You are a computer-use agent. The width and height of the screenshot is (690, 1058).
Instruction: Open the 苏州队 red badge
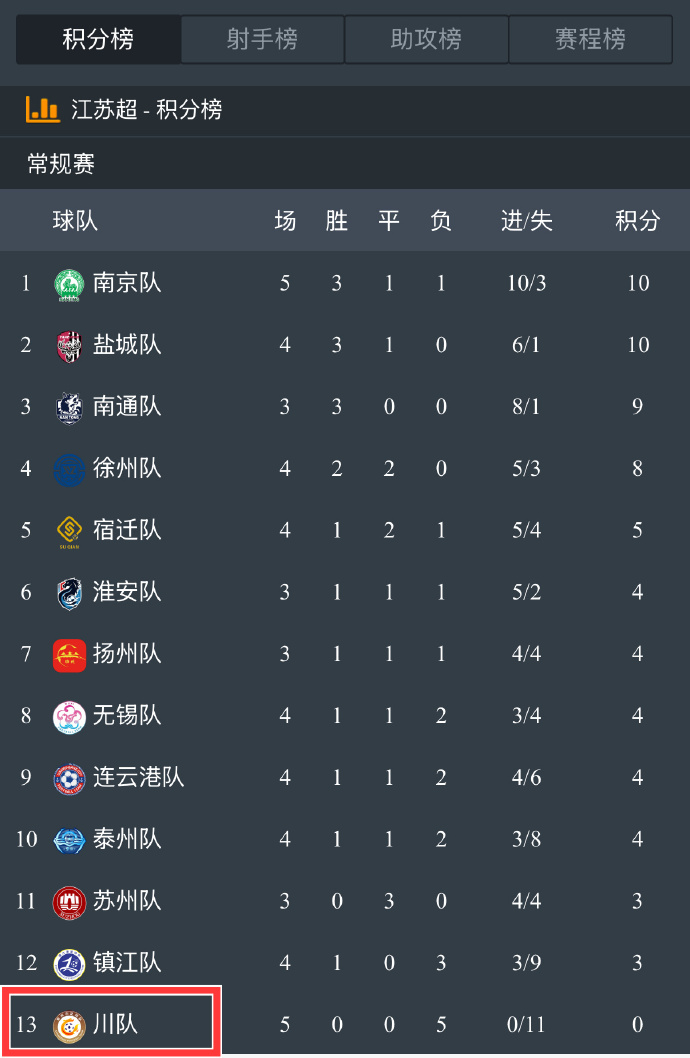click(x=69, y=902)
